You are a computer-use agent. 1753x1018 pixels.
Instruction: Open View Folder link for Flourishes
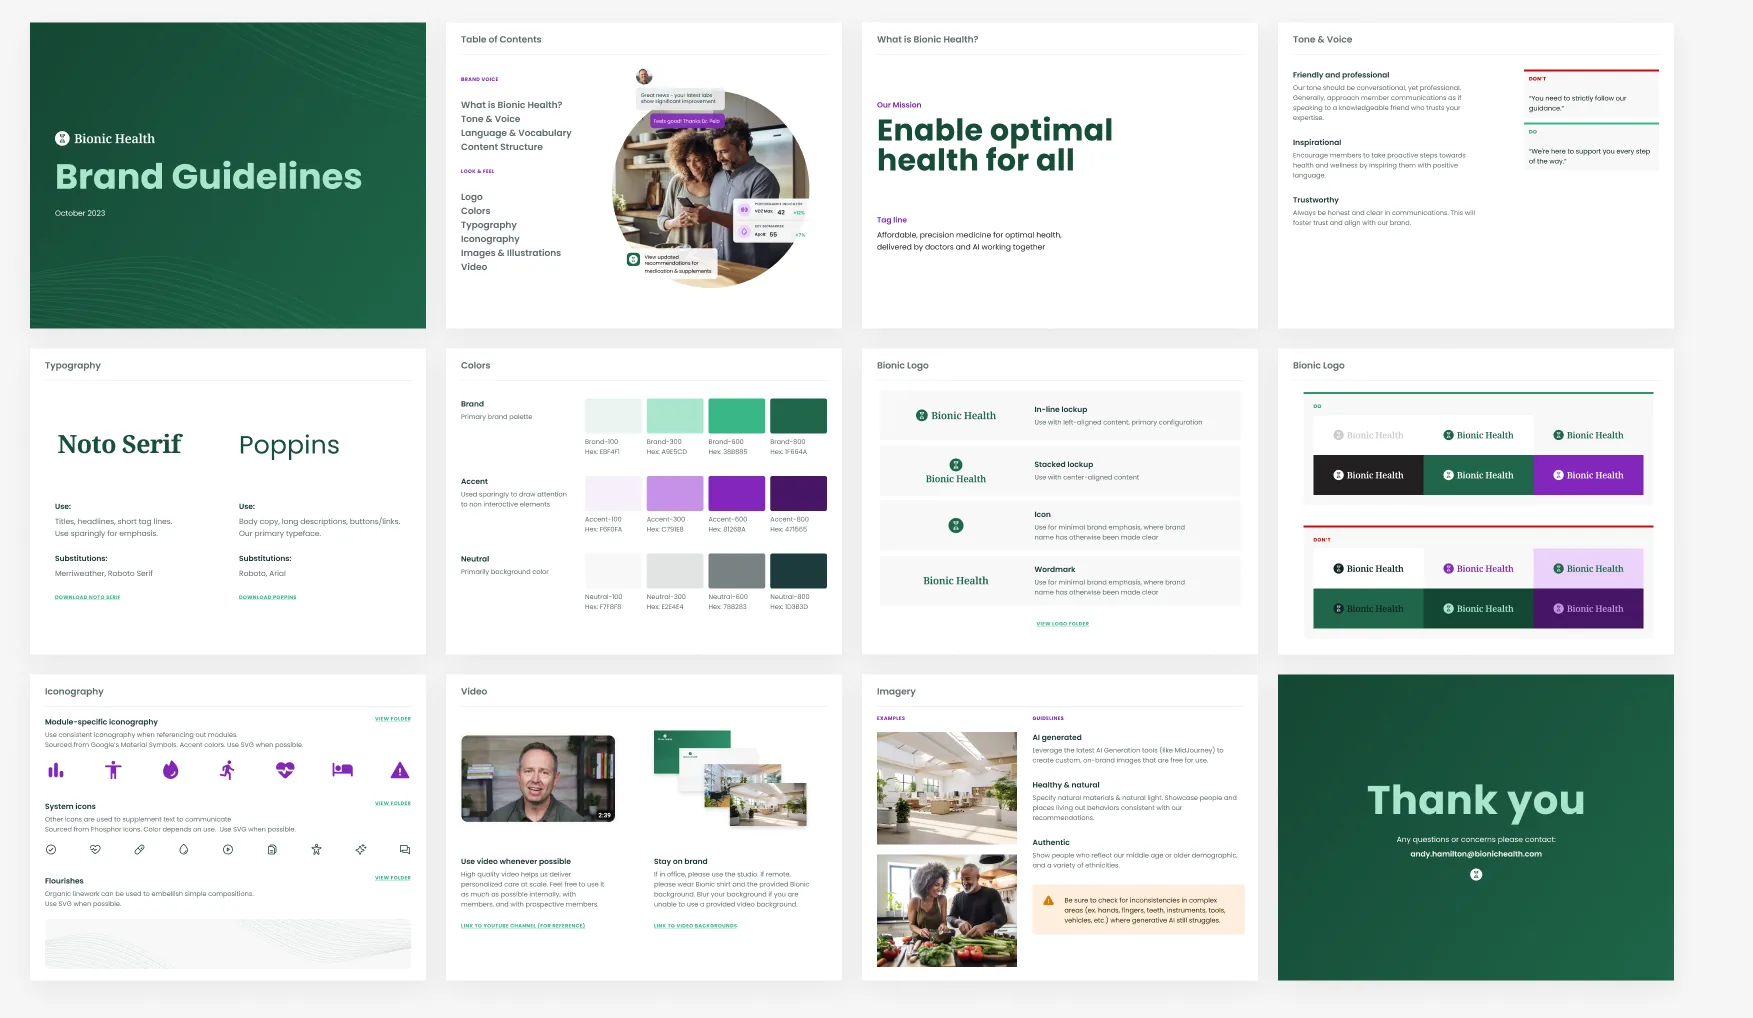click(x=393, y=878)
